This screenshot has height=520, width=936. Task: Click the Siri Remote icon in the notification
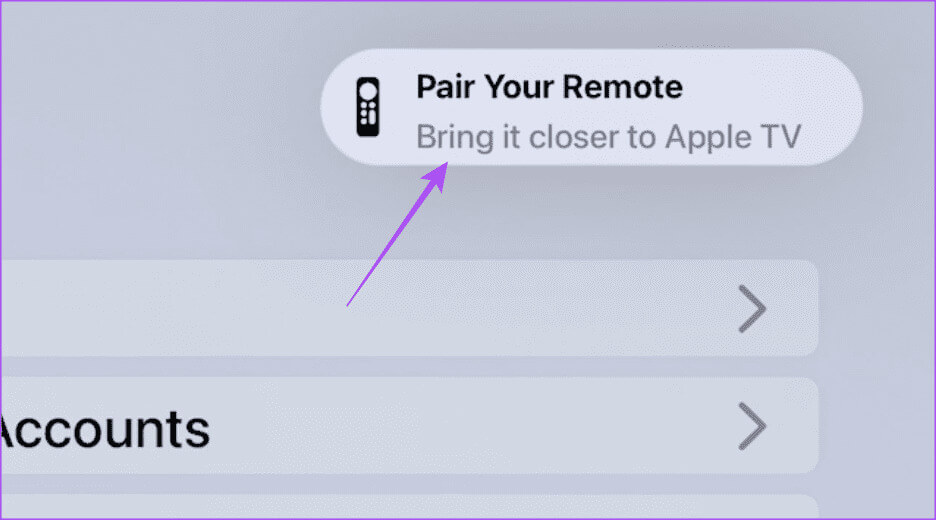point(368,107)
